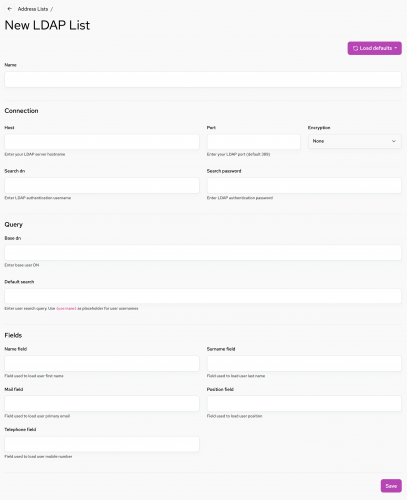Click the Position field input
This screenshot has width=407, height=500.
point(304,404)
